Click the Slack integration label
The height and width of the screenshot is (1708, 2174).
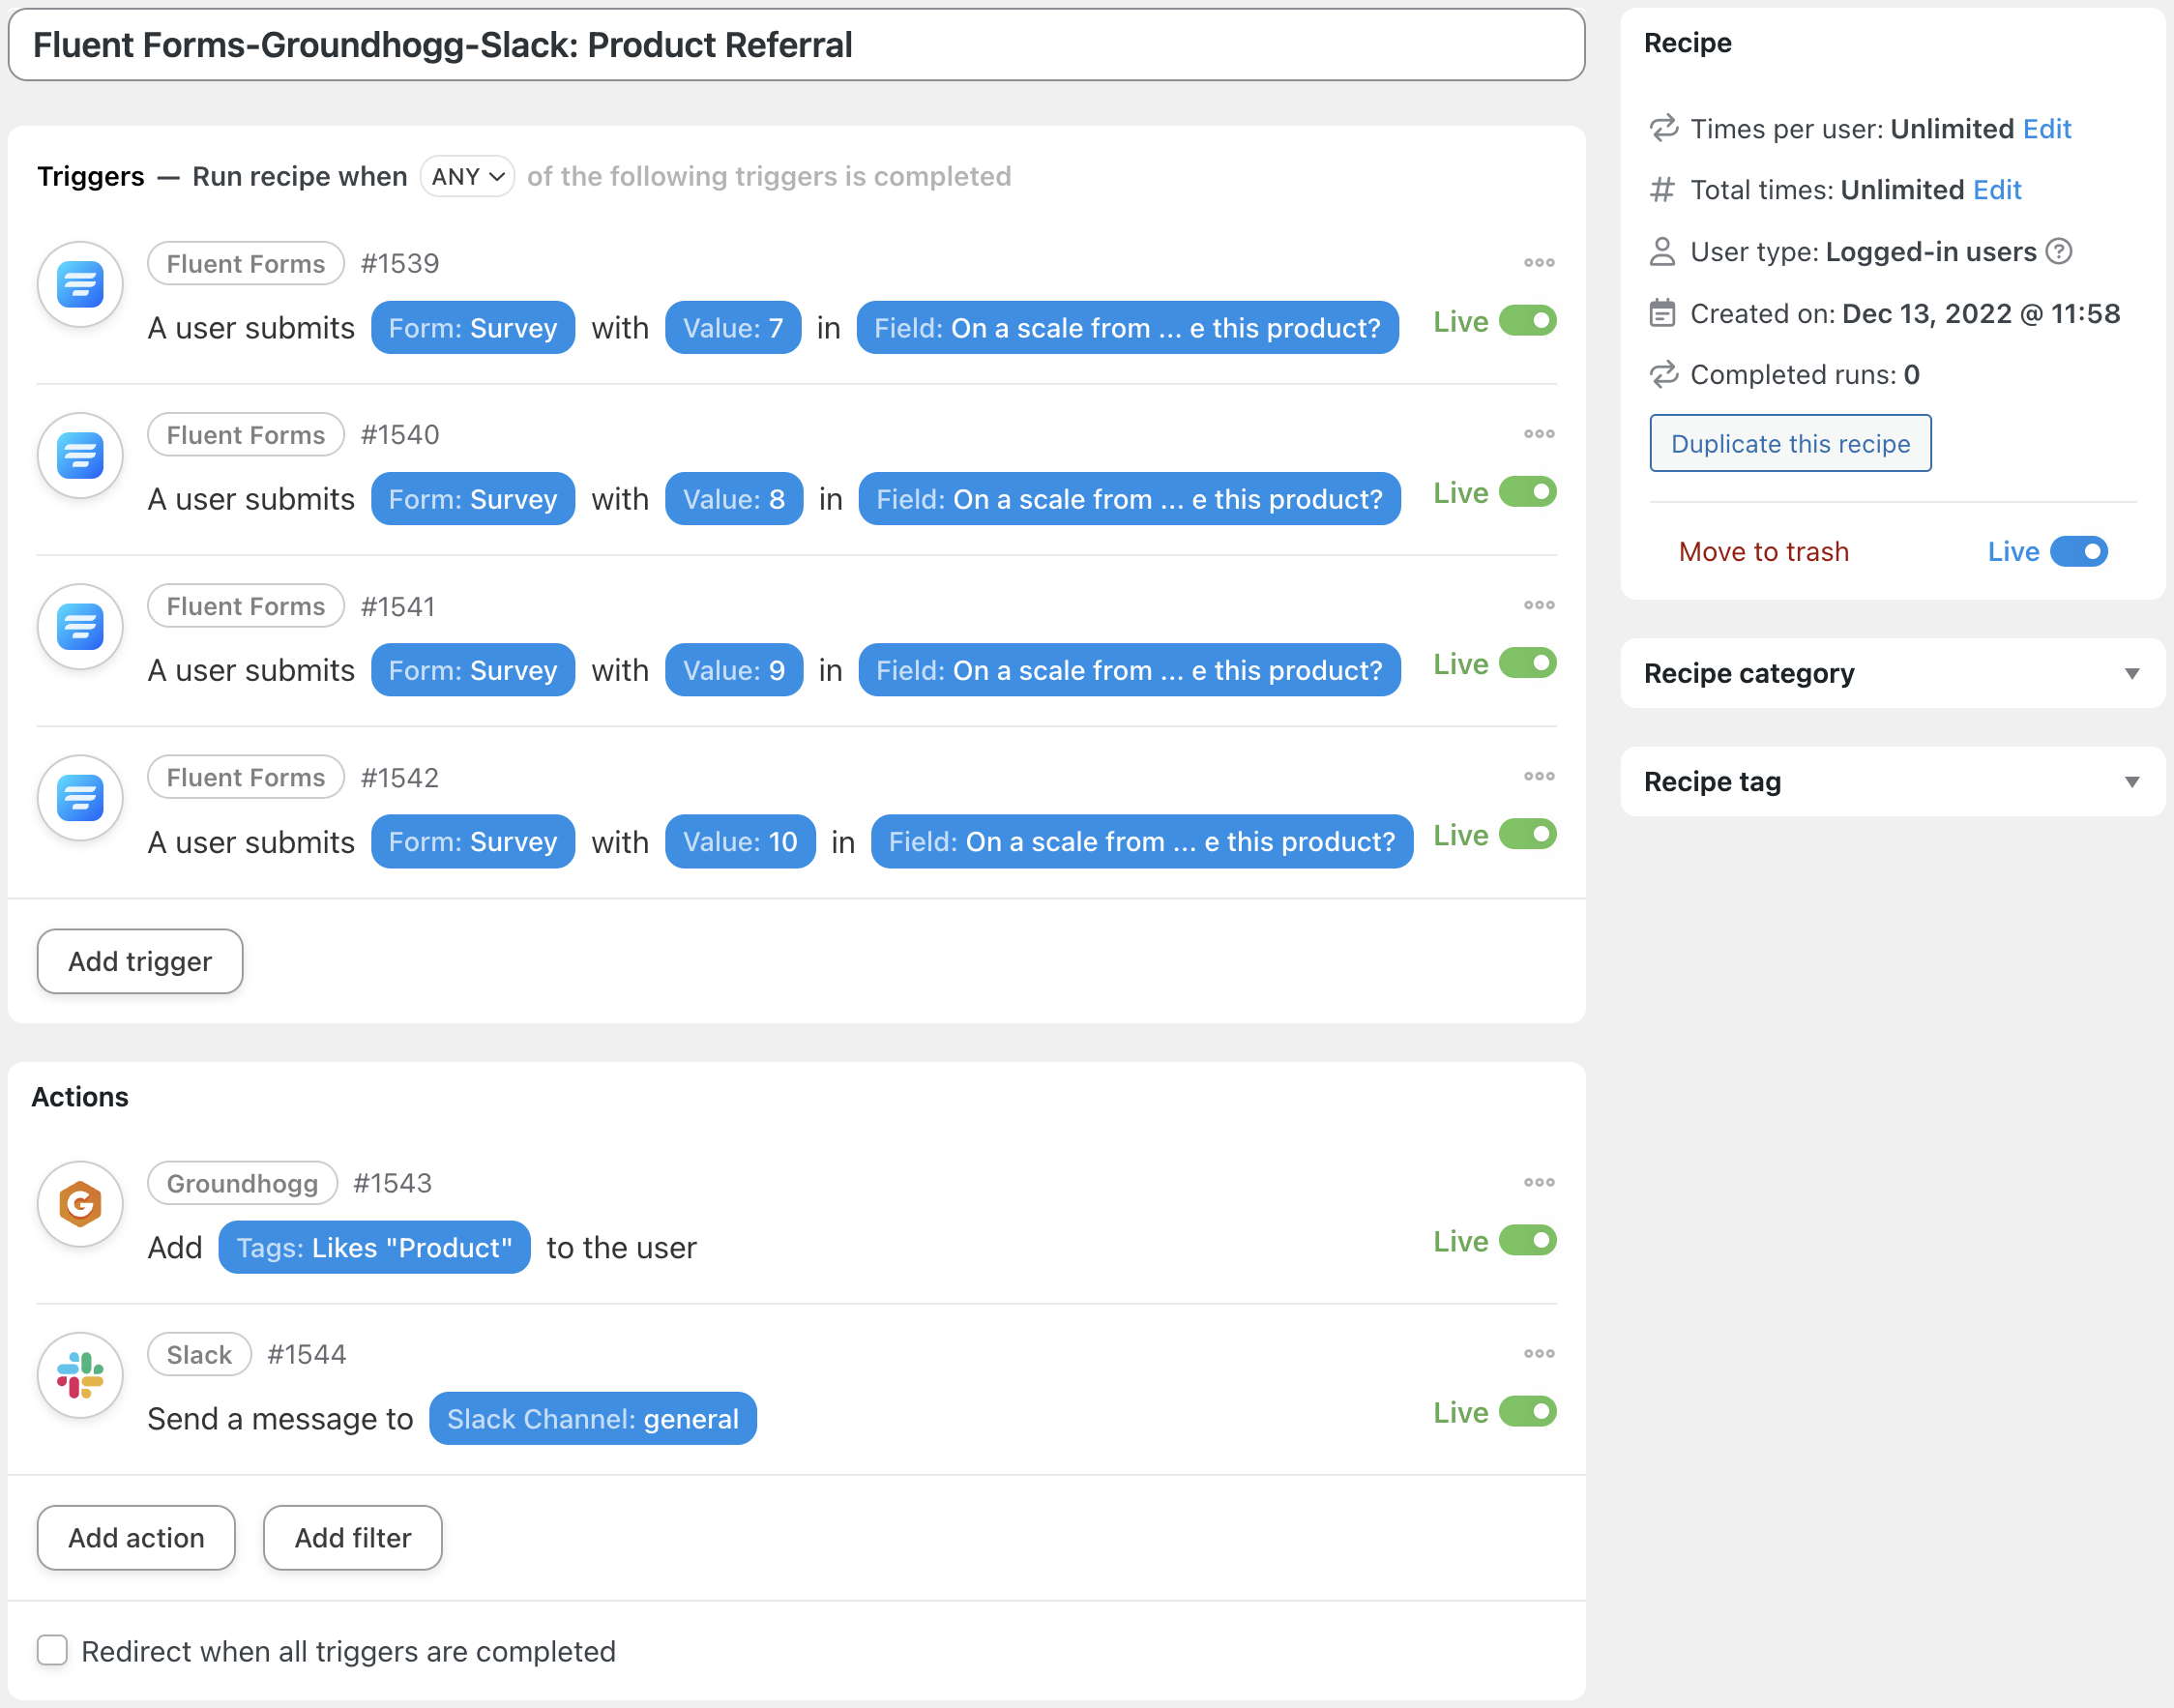[199, 1354]
